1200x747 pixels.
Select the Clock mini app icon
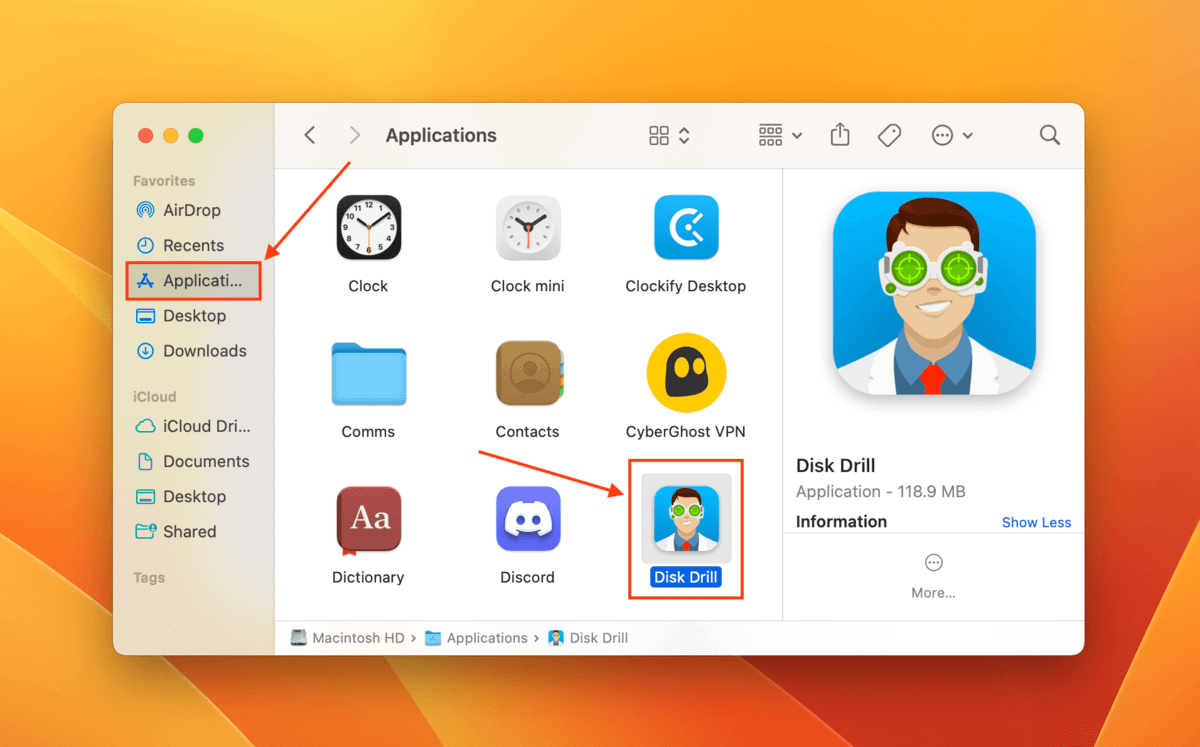click(527, 229)
